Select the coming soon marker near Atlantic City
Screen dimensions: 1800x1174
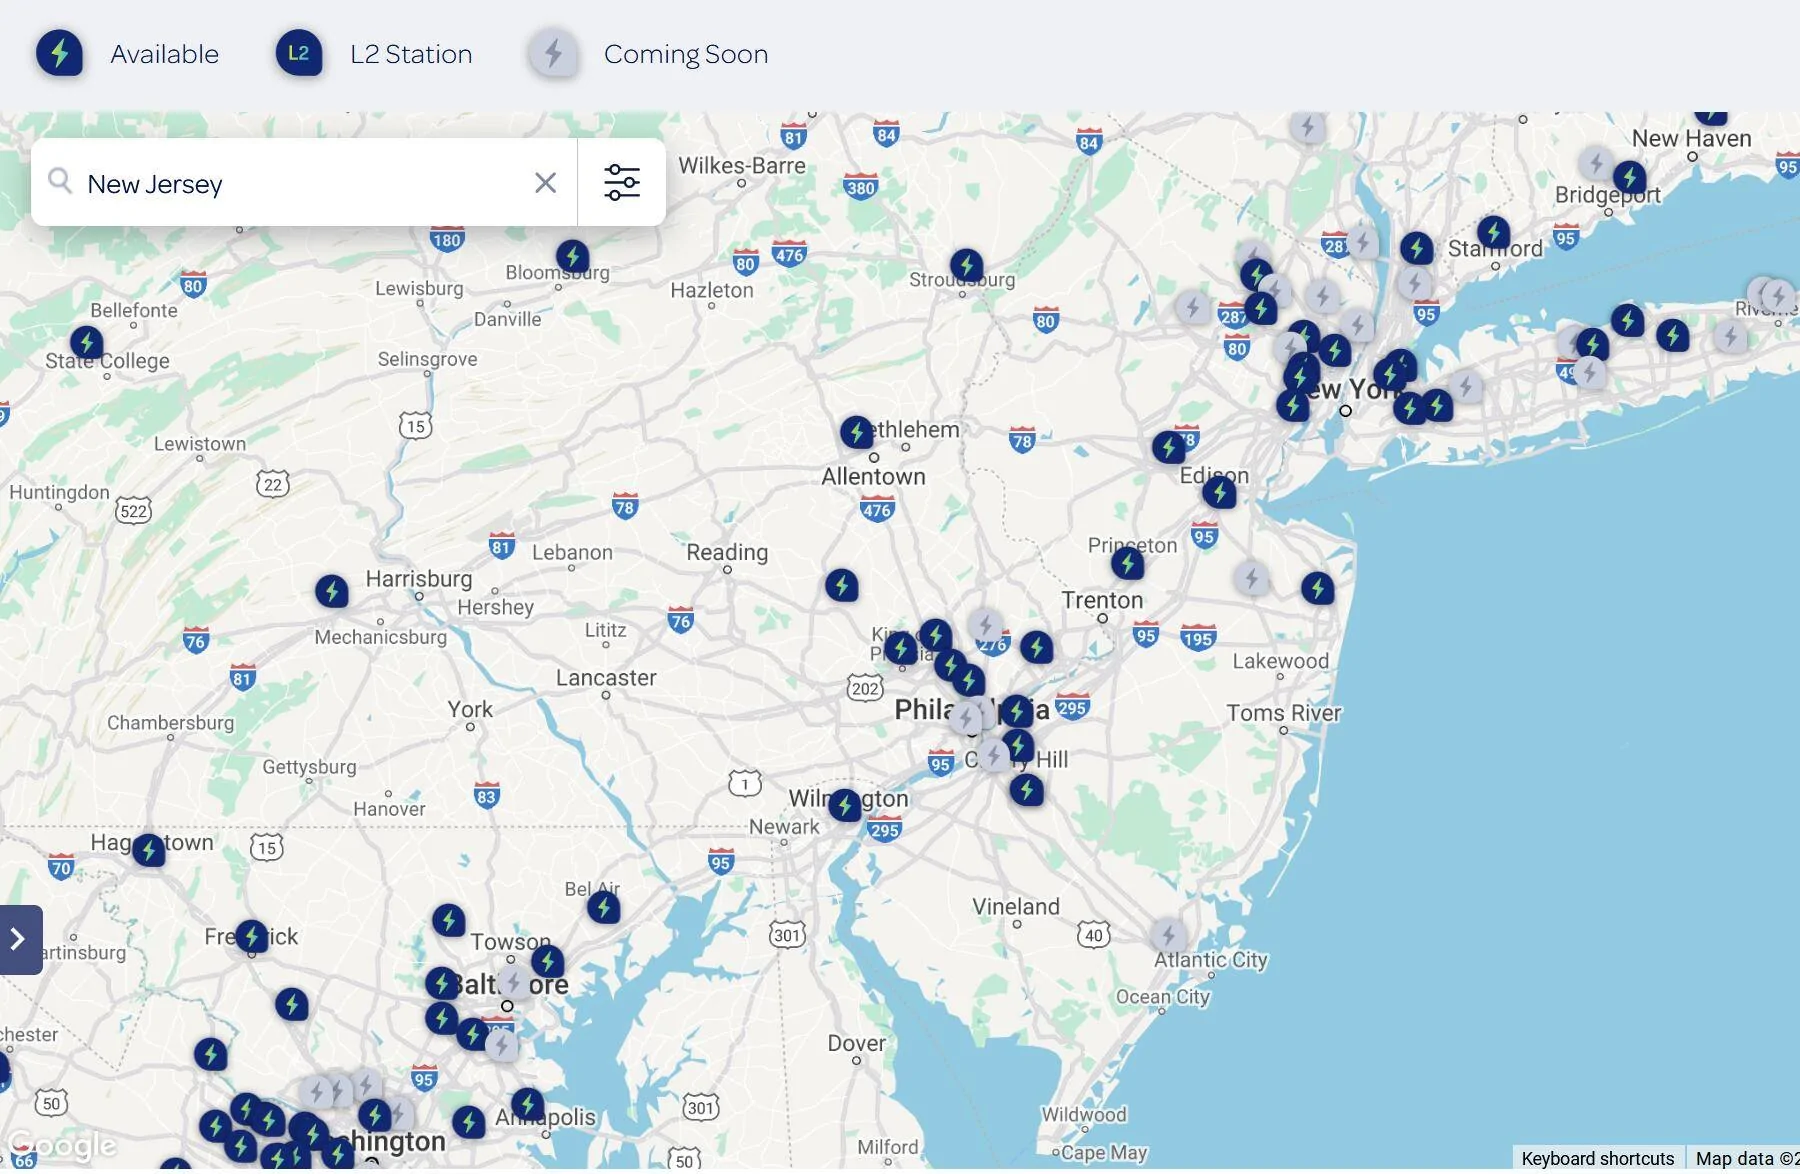(x=1168, y=937)
